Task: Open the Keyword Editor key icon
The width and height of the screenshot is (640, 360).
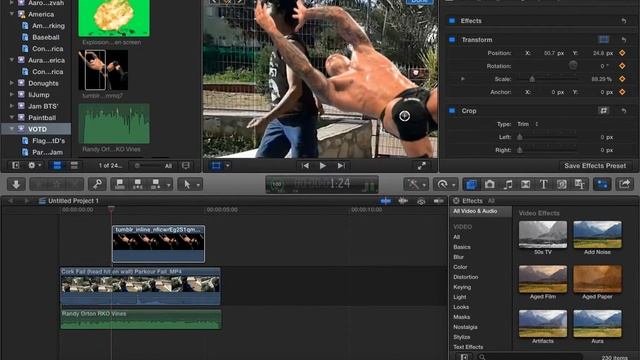Action: pyautogui.click(x=98, y=184)
